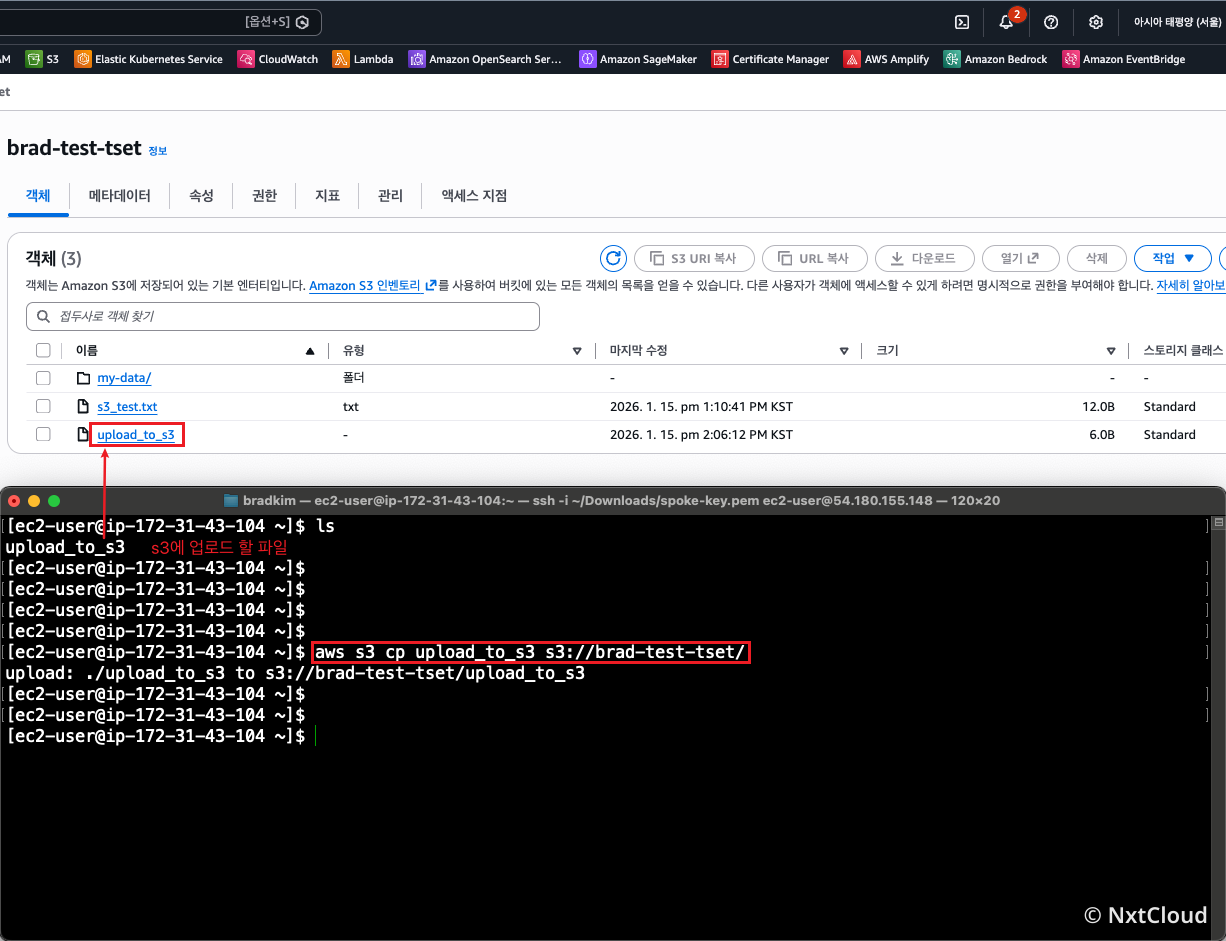Click the 다운로드 button
This screenshot has width=1226, height=941.
(x=924, y=258)
